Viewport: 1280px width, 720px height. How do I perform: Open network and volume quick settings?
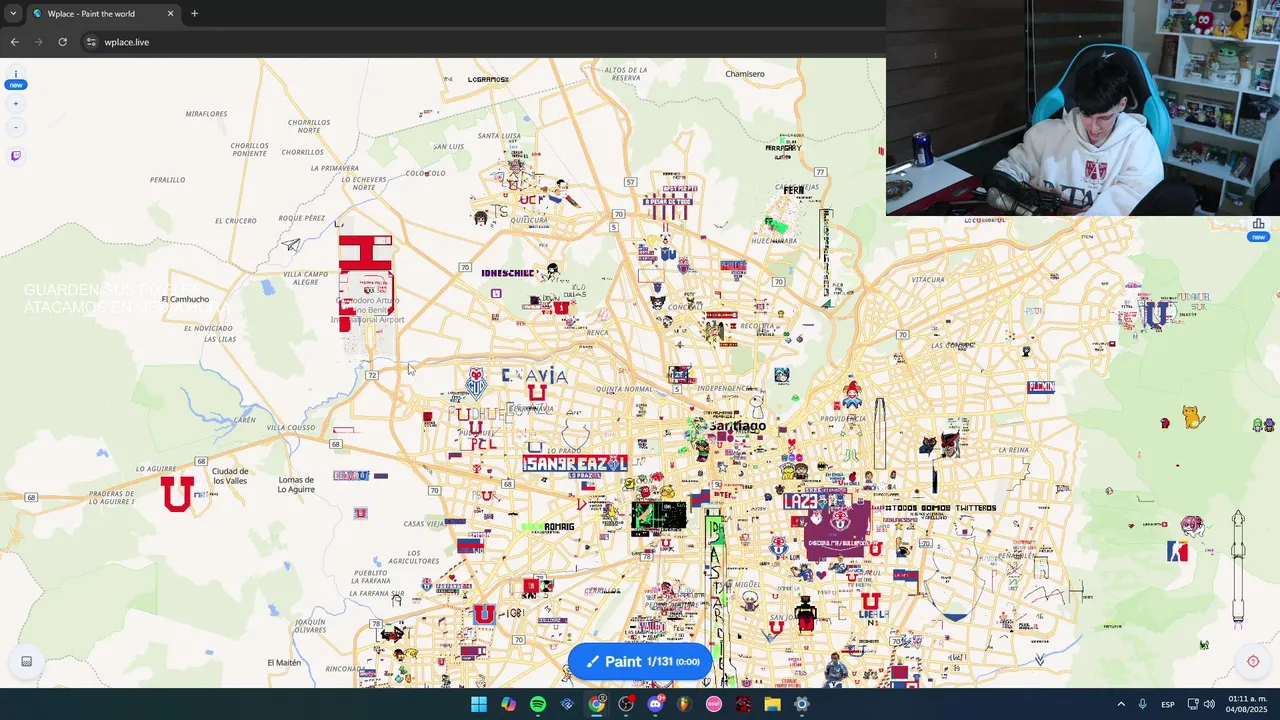[1200, 704]
